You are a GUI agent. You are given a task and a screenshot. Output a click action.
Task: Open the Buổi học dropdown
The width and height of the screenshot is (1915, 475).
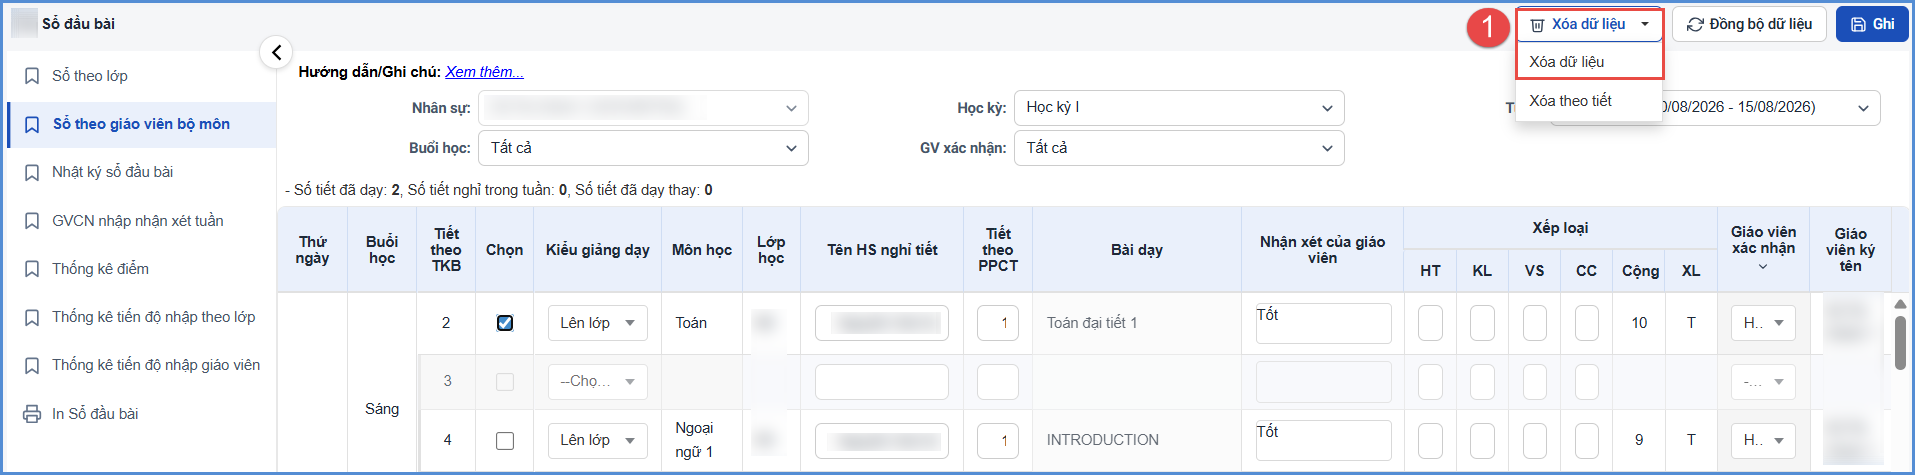pyautogui.click(x=643, y=148)
